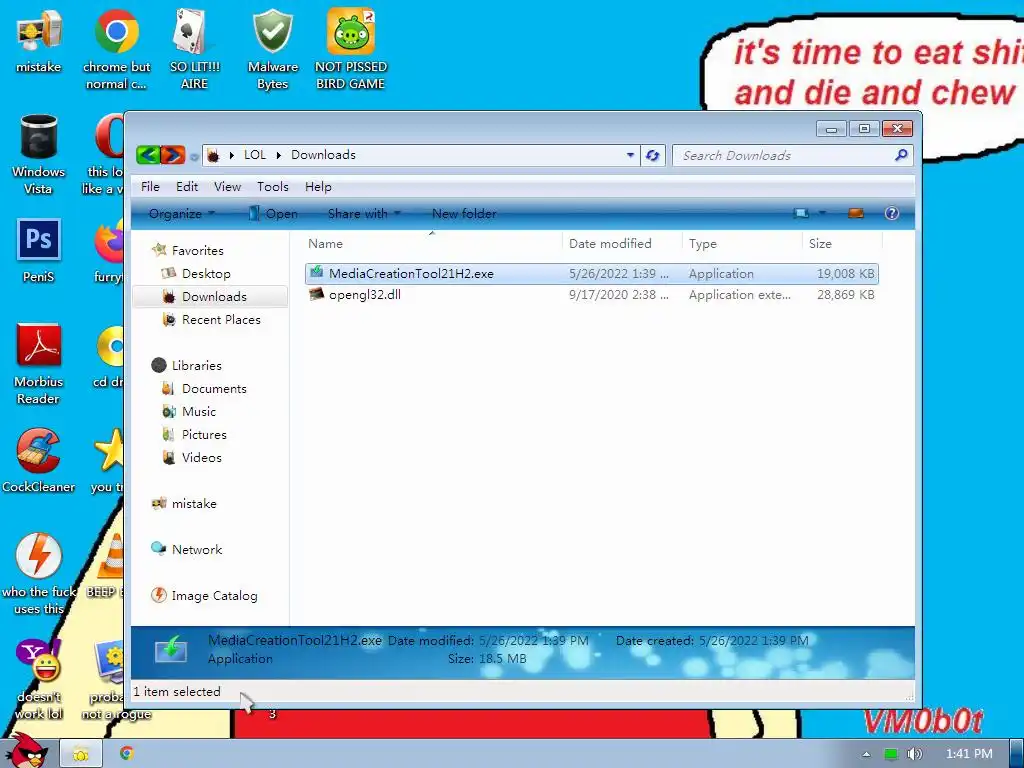The height and width of the screenshot is (768, 1024).
Task: Click the volume speaker tray icon
Action: tap(914, 754)
